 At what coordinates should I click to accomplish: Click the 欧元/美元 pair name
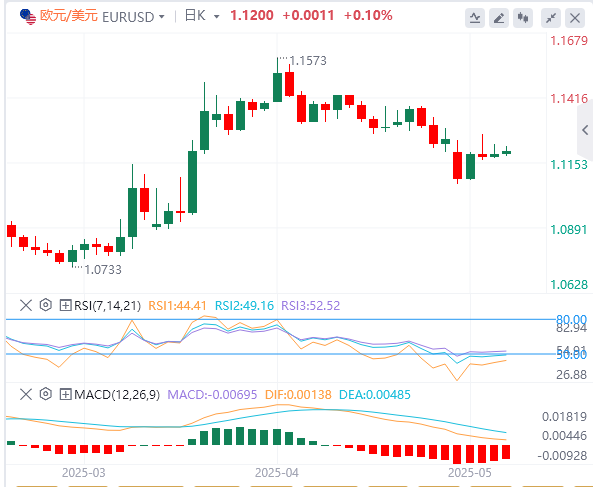pos(69,16)
